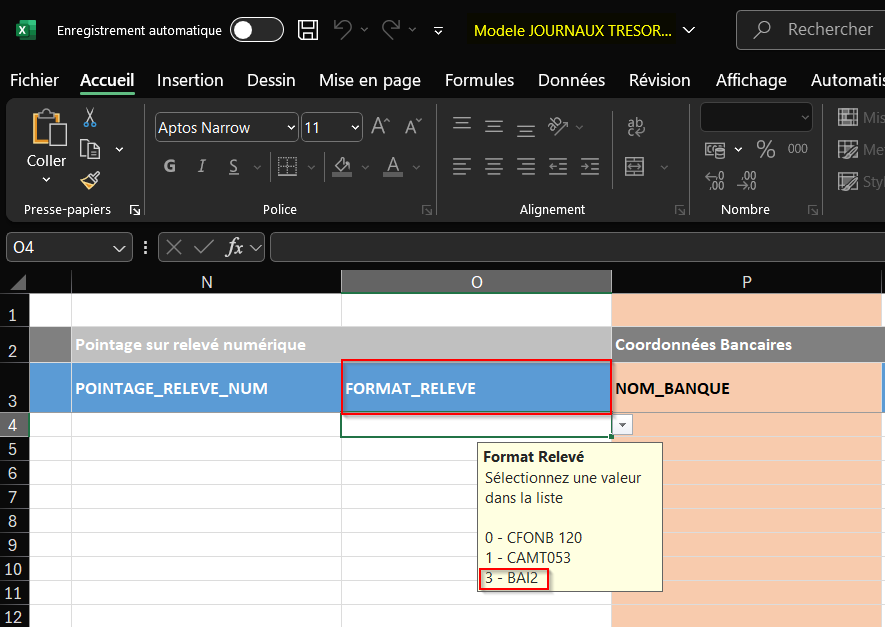The image size is (885, 627).
Task: Switch to the Formules tab
Action: tap(479, 80)
